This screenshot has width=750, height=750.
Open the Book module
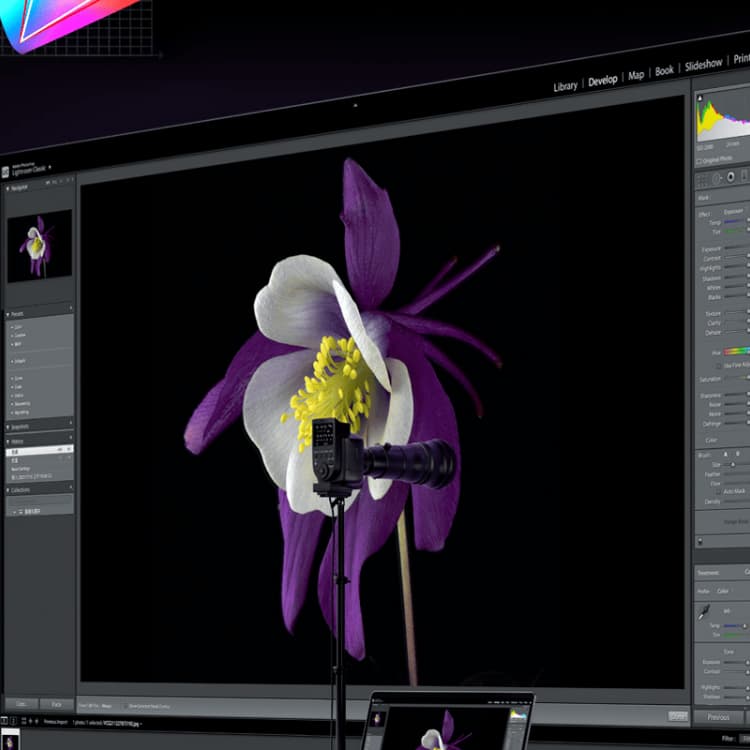pos(664,71)
